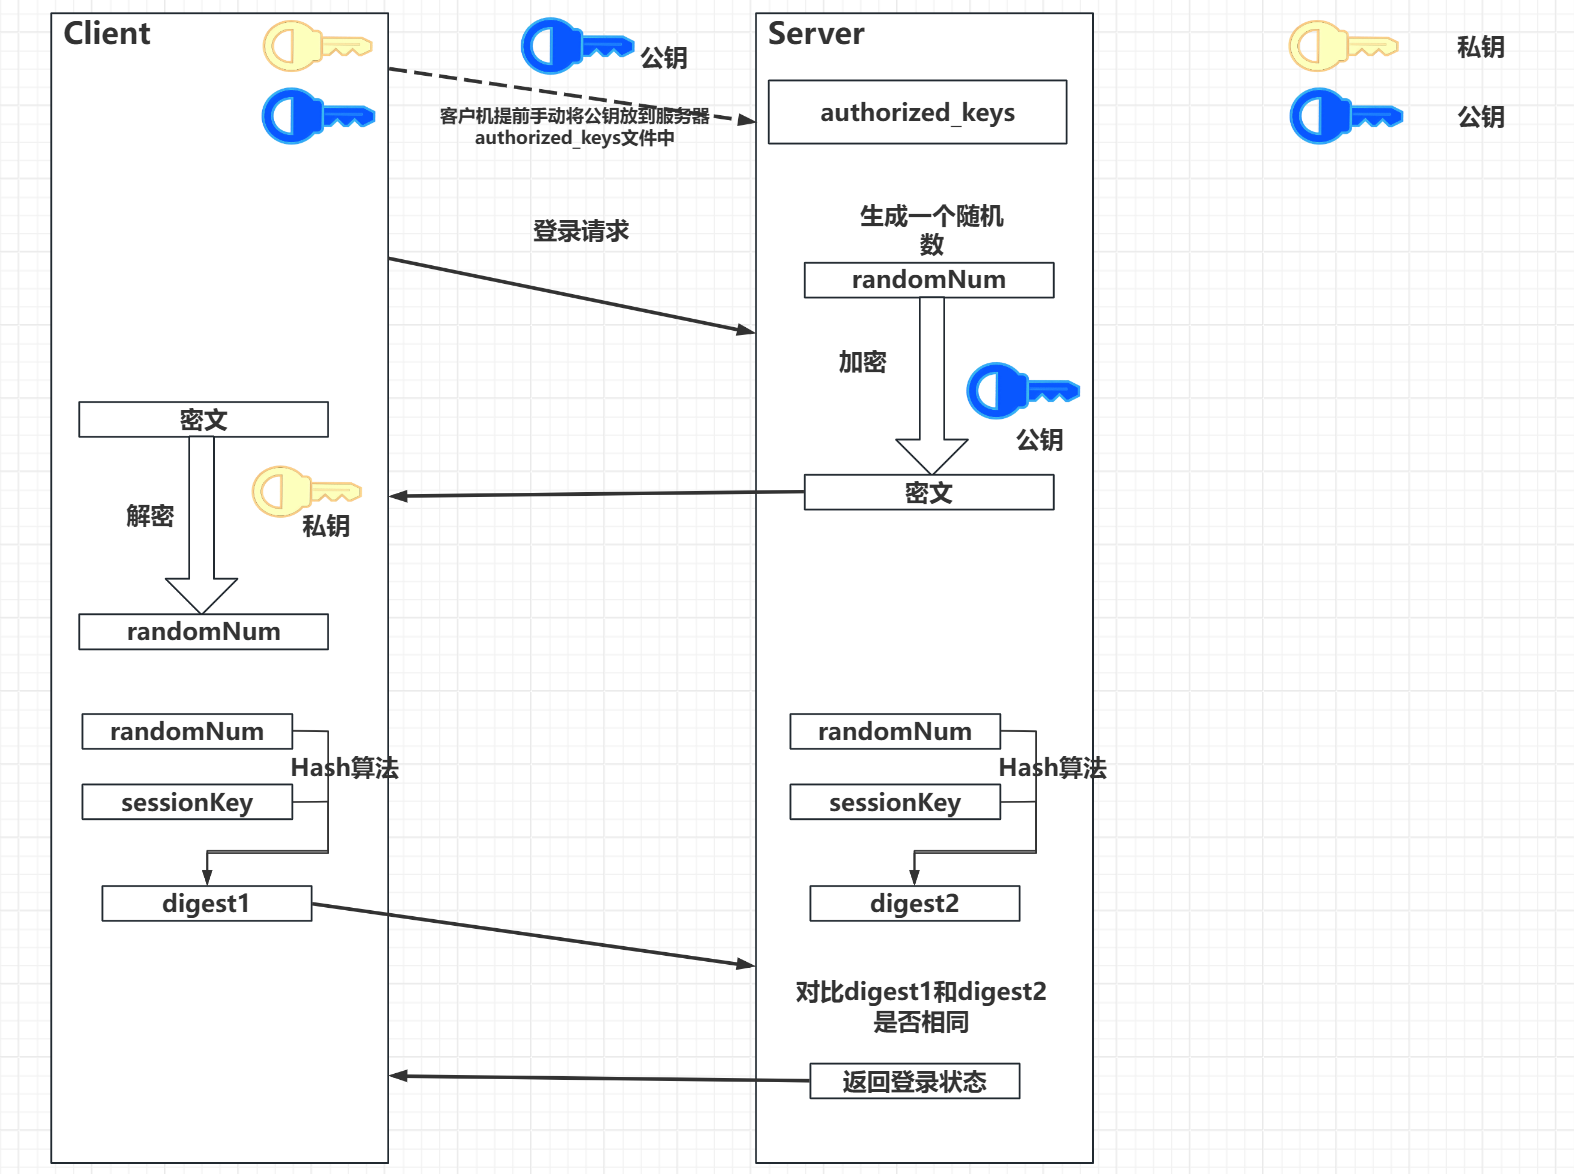Click the Client randomNum box below the decrypt arrow
The width and height of the screenshot is (1574, 1174).
tap(203, 632)
